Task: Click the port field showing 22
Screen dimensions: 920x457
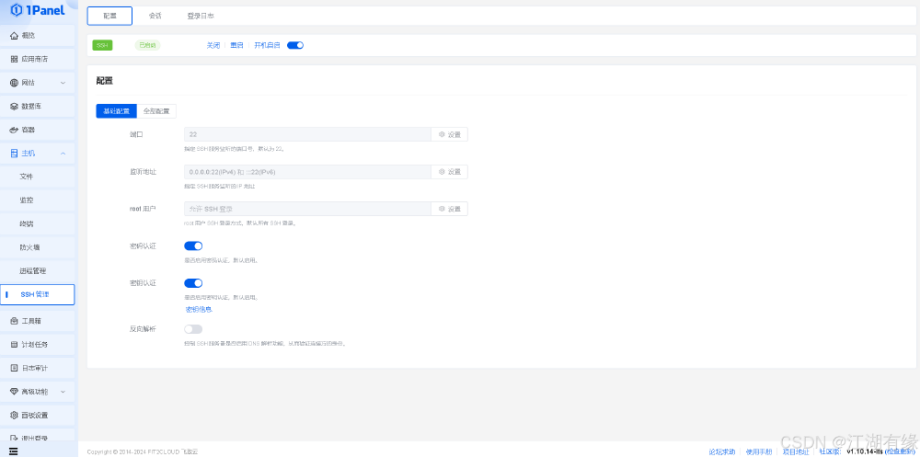Action: click(x=307, y=134)
